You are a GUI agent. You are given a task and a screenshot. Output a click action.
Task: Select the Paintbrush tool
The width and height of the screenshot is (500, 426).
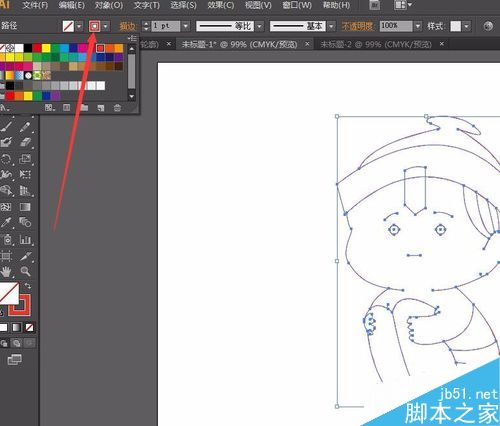click(x=7, y=127)
